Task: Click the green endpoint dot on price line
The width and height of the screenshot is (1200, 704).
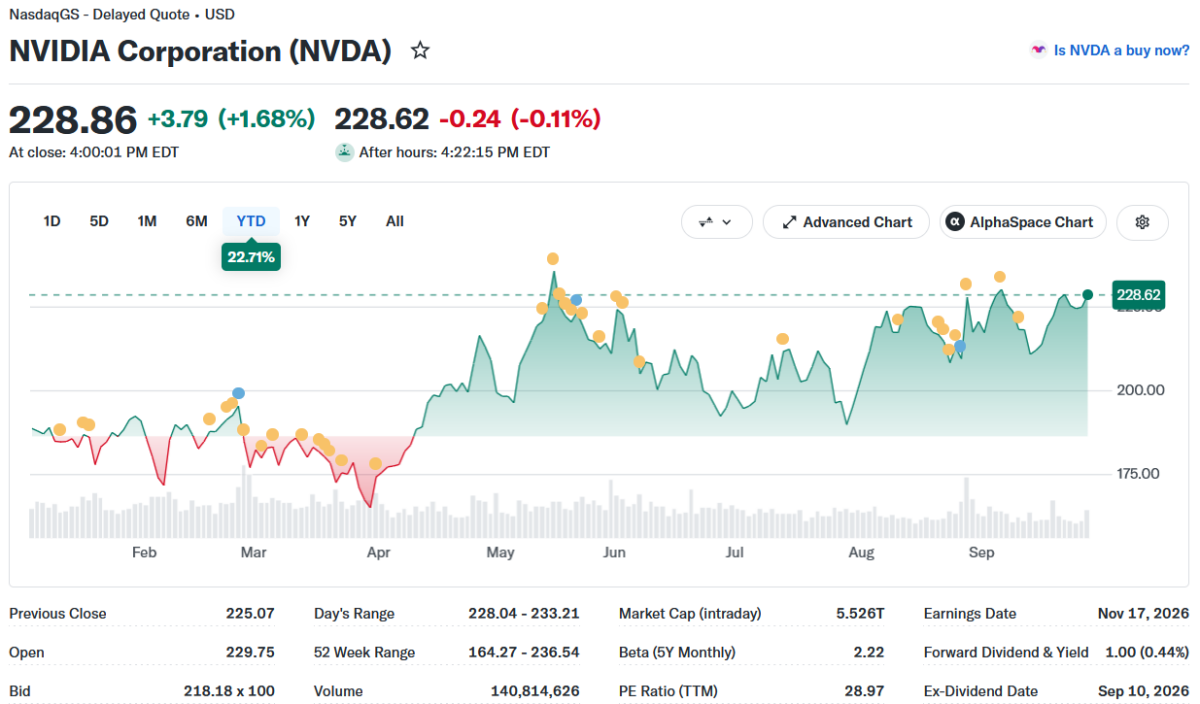Action: [1088, 295]
